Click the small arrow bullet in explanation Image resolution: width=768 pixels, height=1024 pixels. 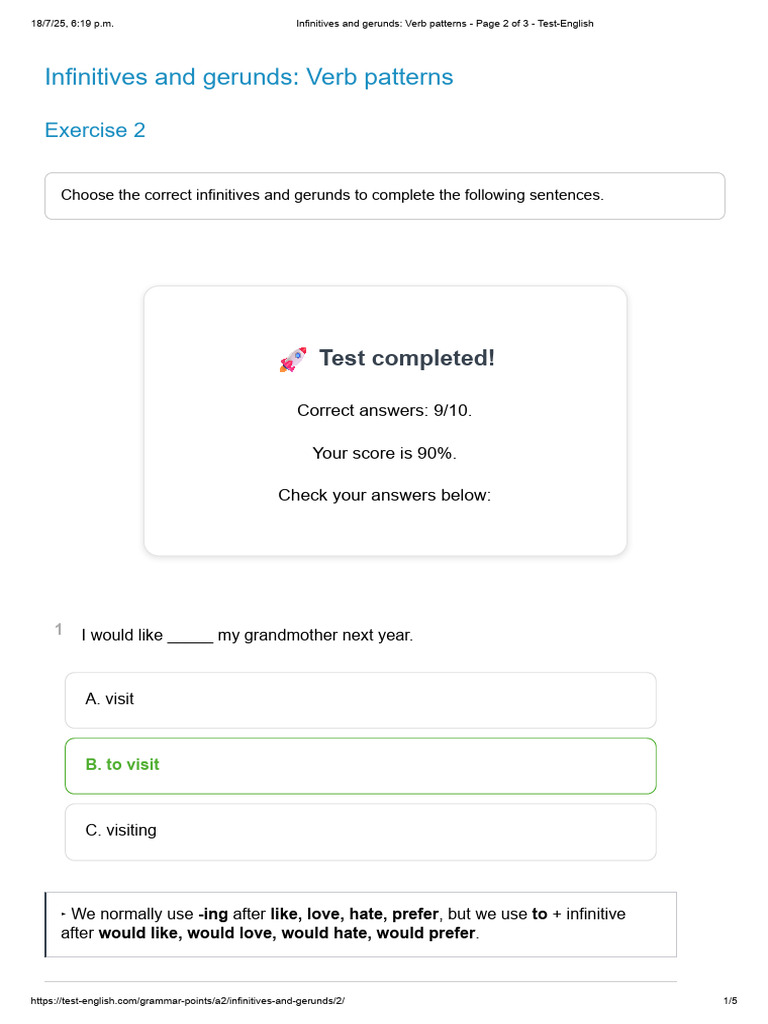[x=64, y=914]
